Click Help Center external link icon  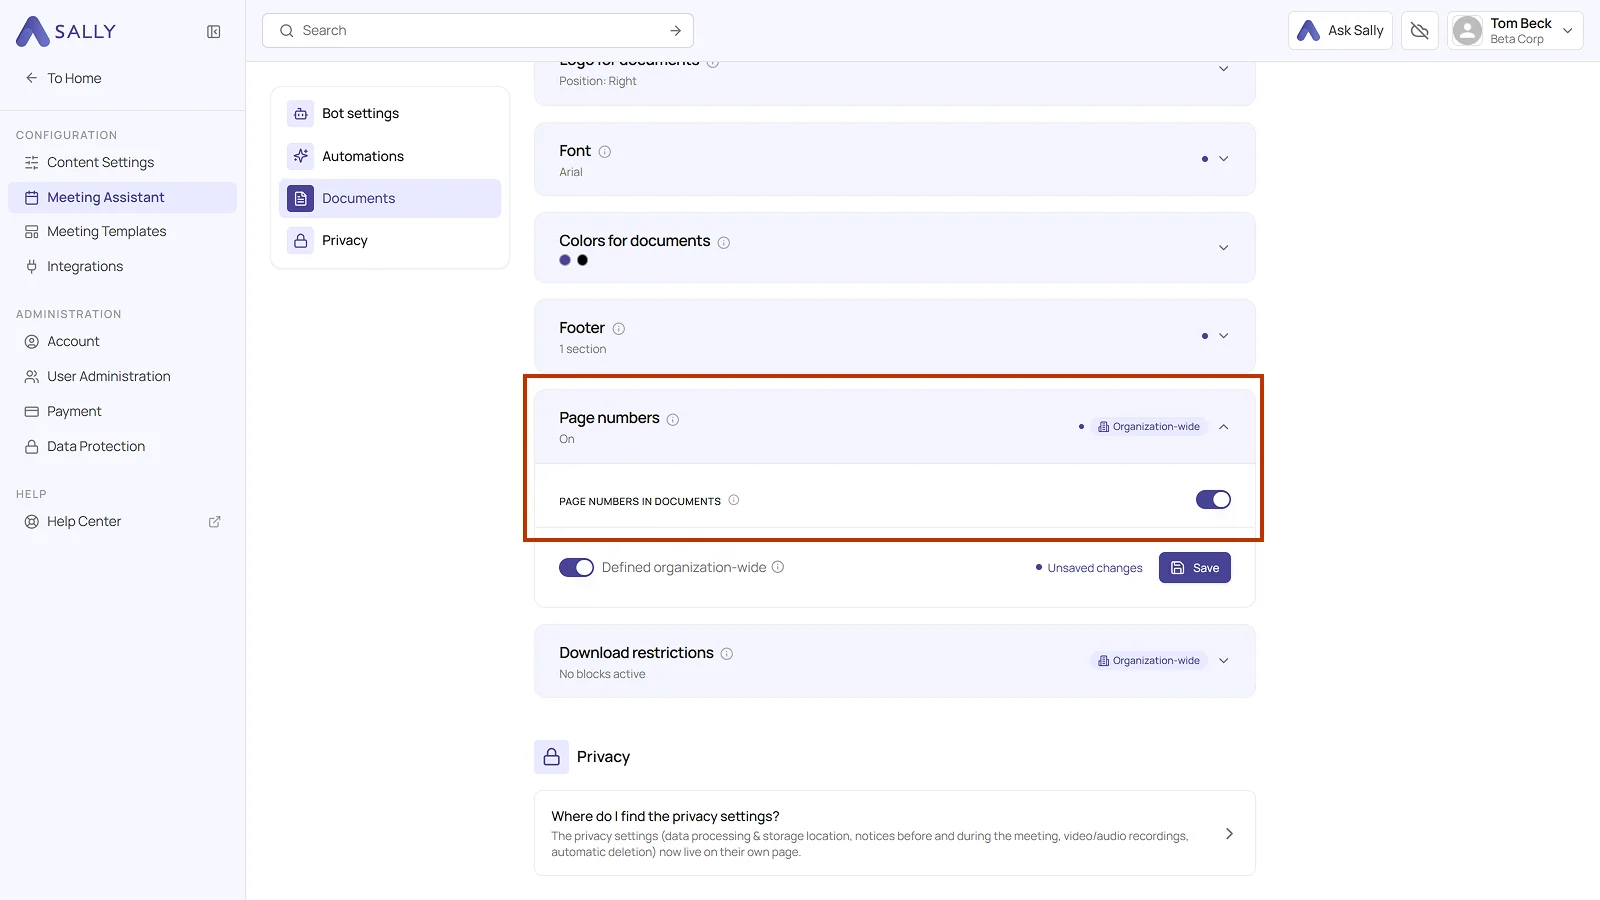click(214, 522)
